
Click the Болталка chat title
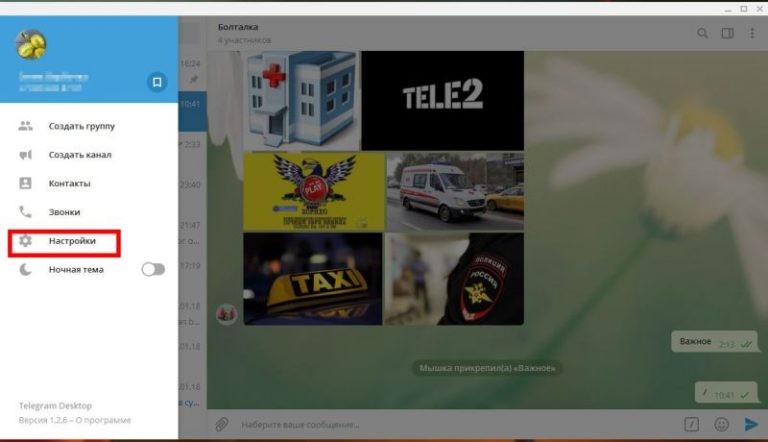tap(238, 27)
